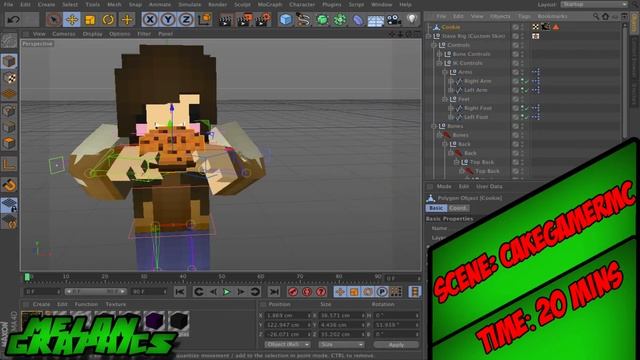The image size is (640, 360).
Task: Click the floor environment icon
Action: tap(376, 20)
